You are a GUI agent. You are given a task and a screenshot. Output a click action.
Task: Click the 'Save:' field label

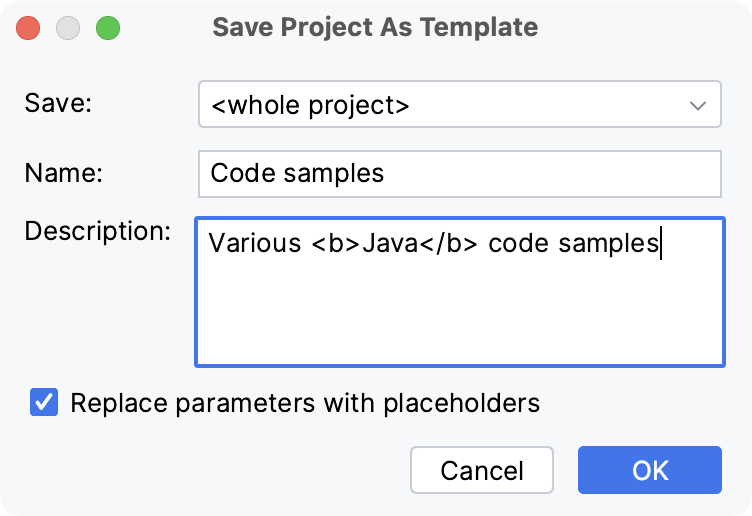[58, 105]
